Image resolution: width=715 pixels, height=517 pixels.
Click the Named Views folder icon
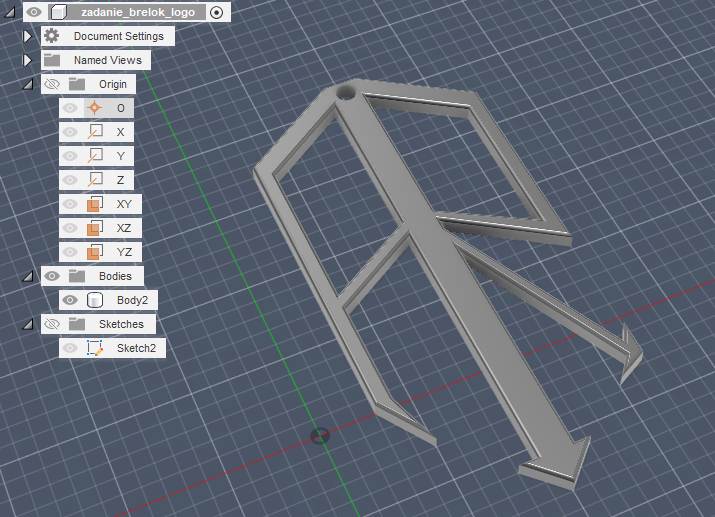click(x=52, y=60)
